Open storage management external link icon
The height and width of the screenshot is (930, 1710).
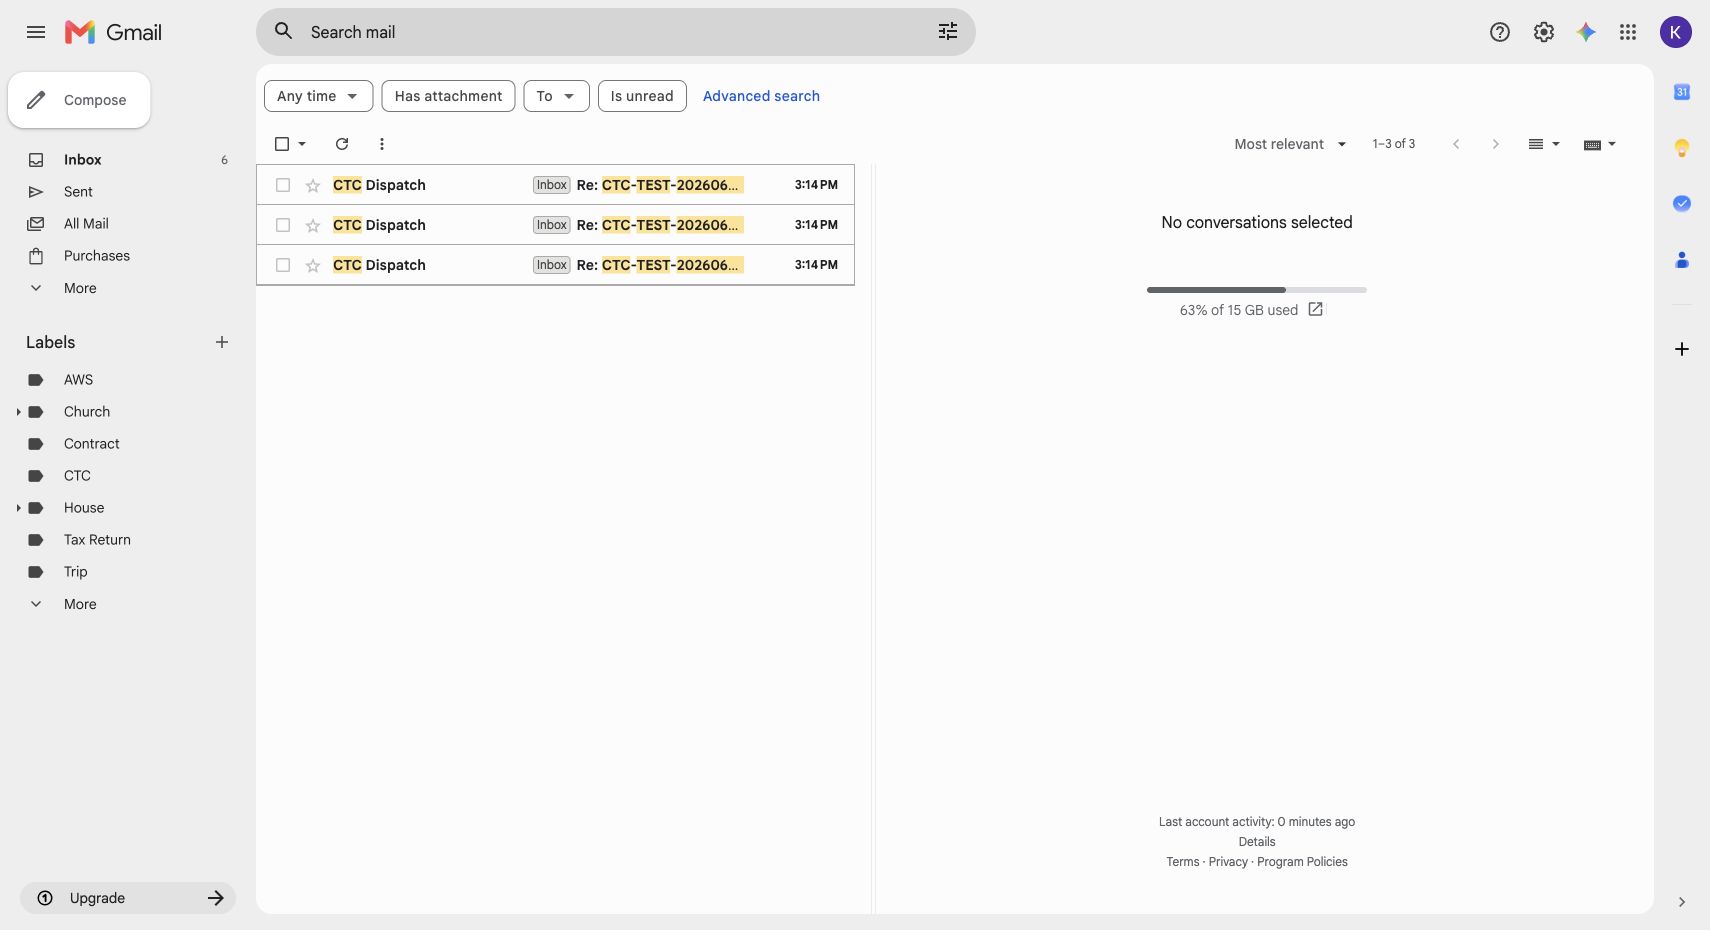1316,310
